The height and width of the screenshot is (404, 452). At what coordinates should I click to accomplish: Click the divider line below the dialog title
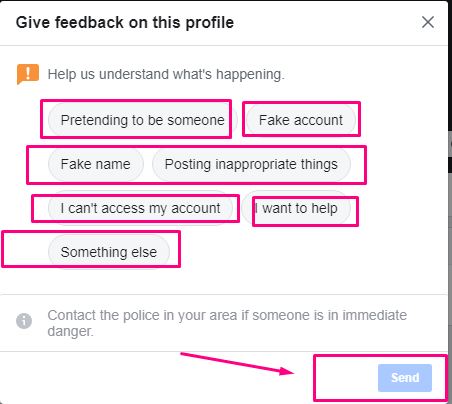click(224, 45)
